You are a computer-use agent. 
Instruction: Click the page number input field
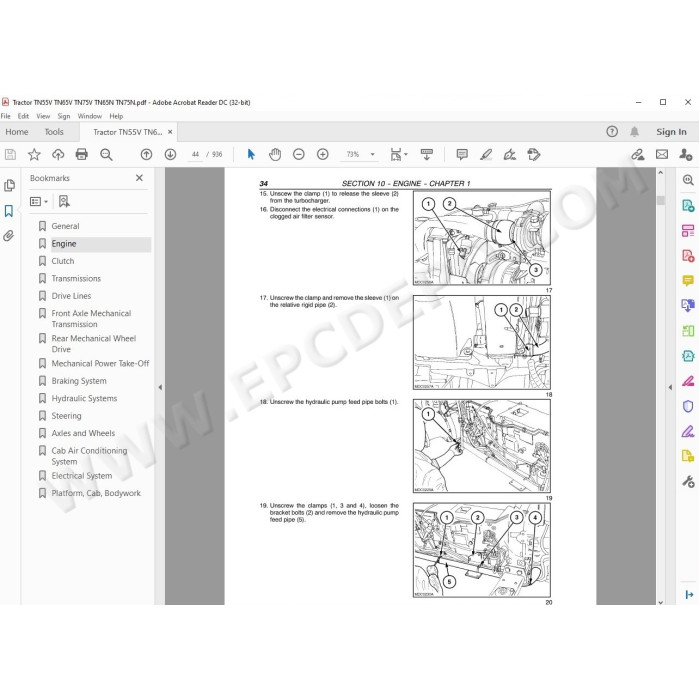[195, 154]
